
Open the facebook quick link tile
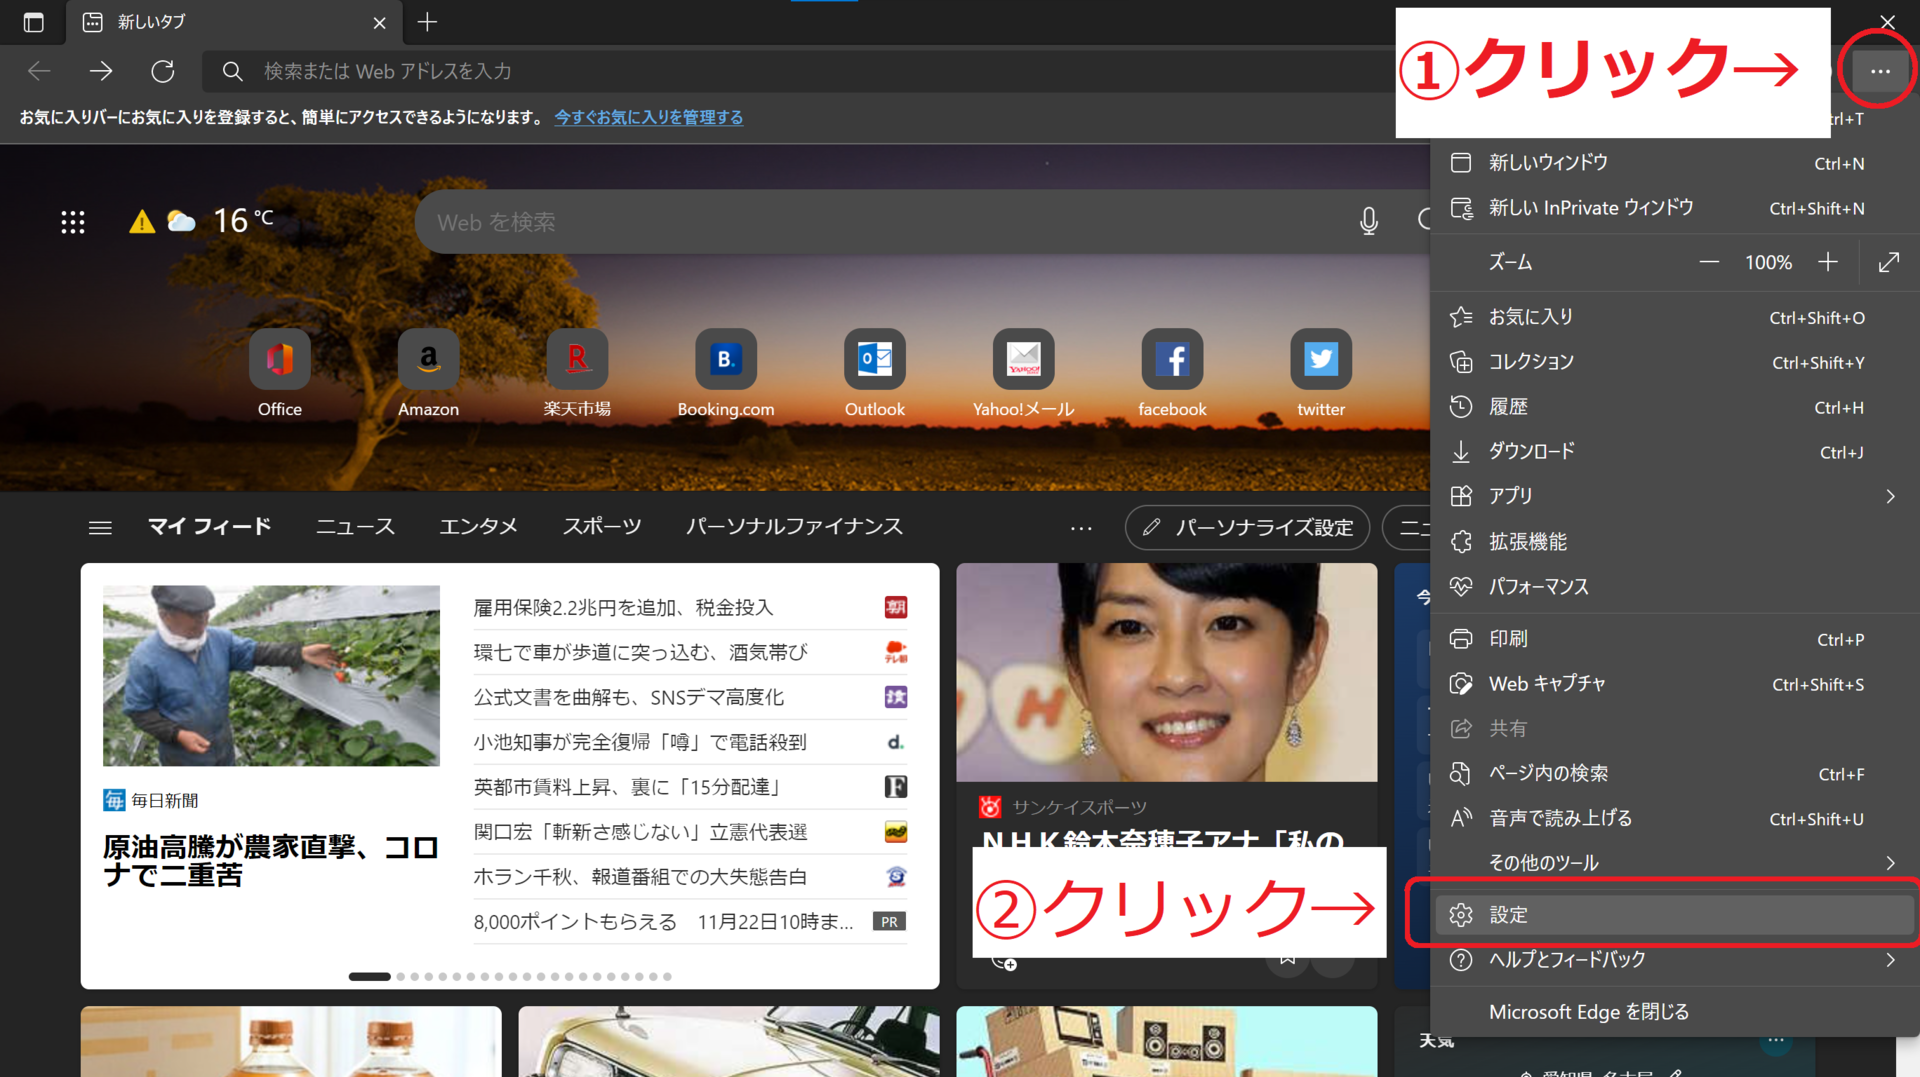tap(1171, 360)
